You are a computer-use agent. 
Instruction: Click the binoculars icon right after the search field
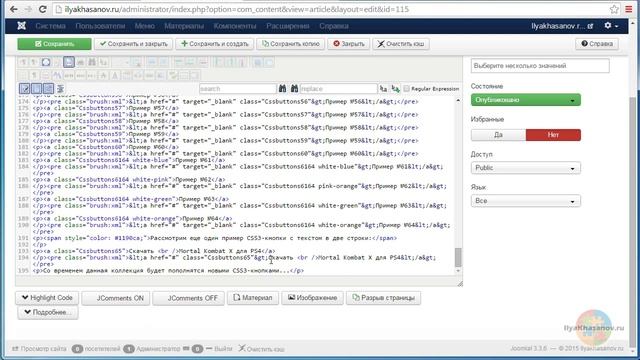pos(282,89)
